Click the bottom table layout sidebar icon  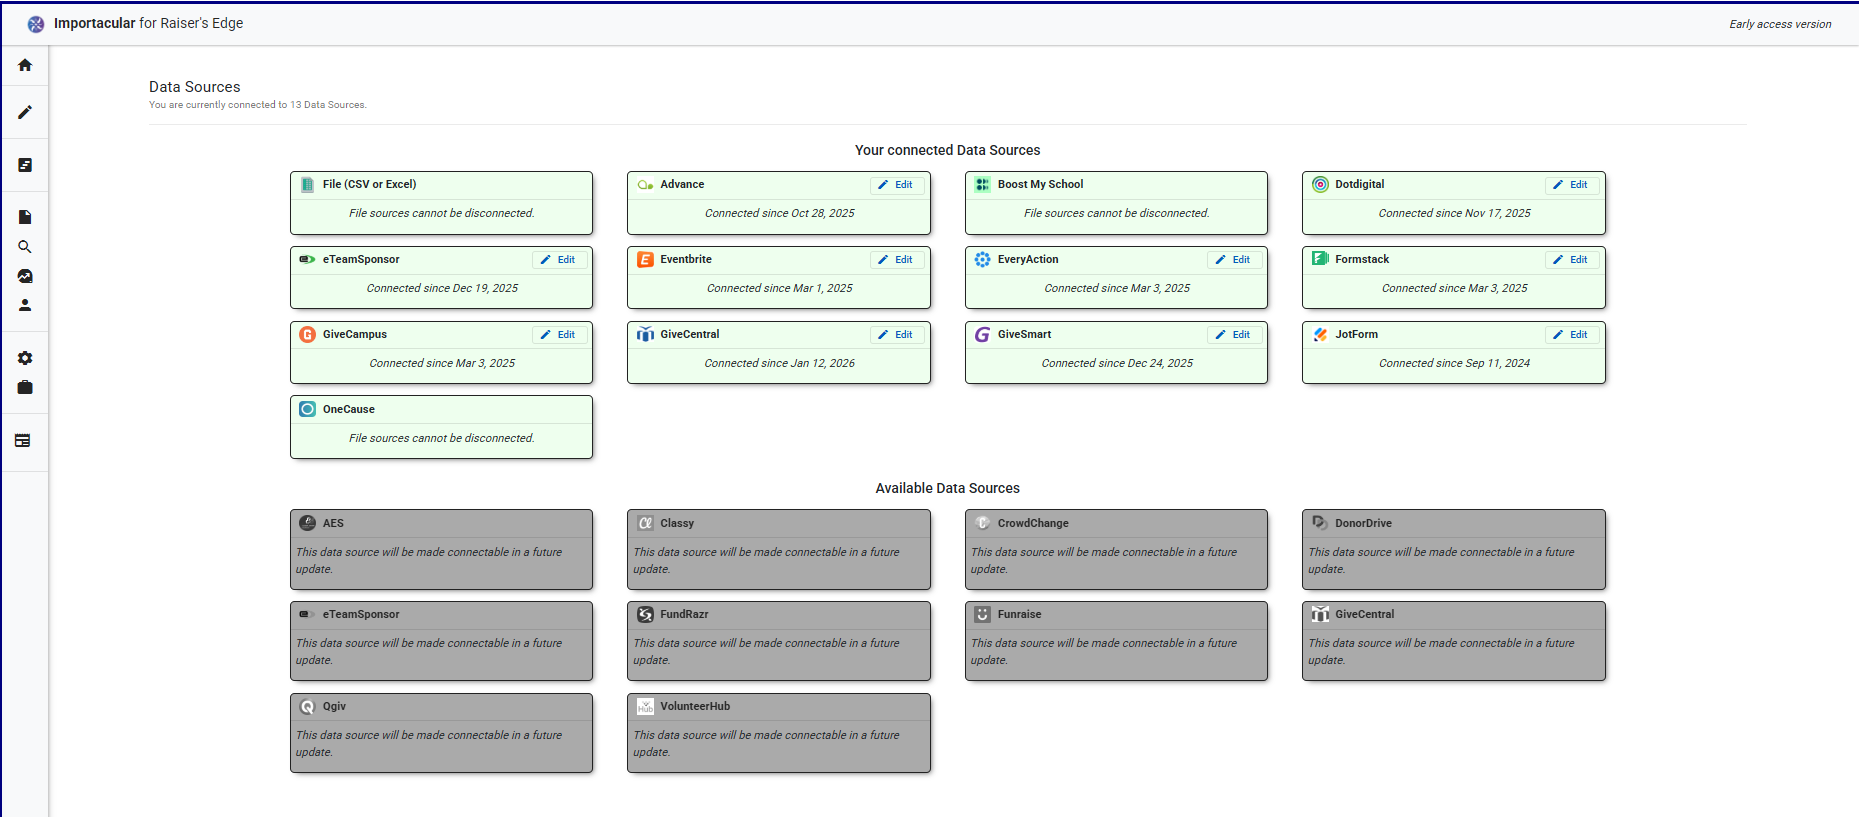pos(23,440)
